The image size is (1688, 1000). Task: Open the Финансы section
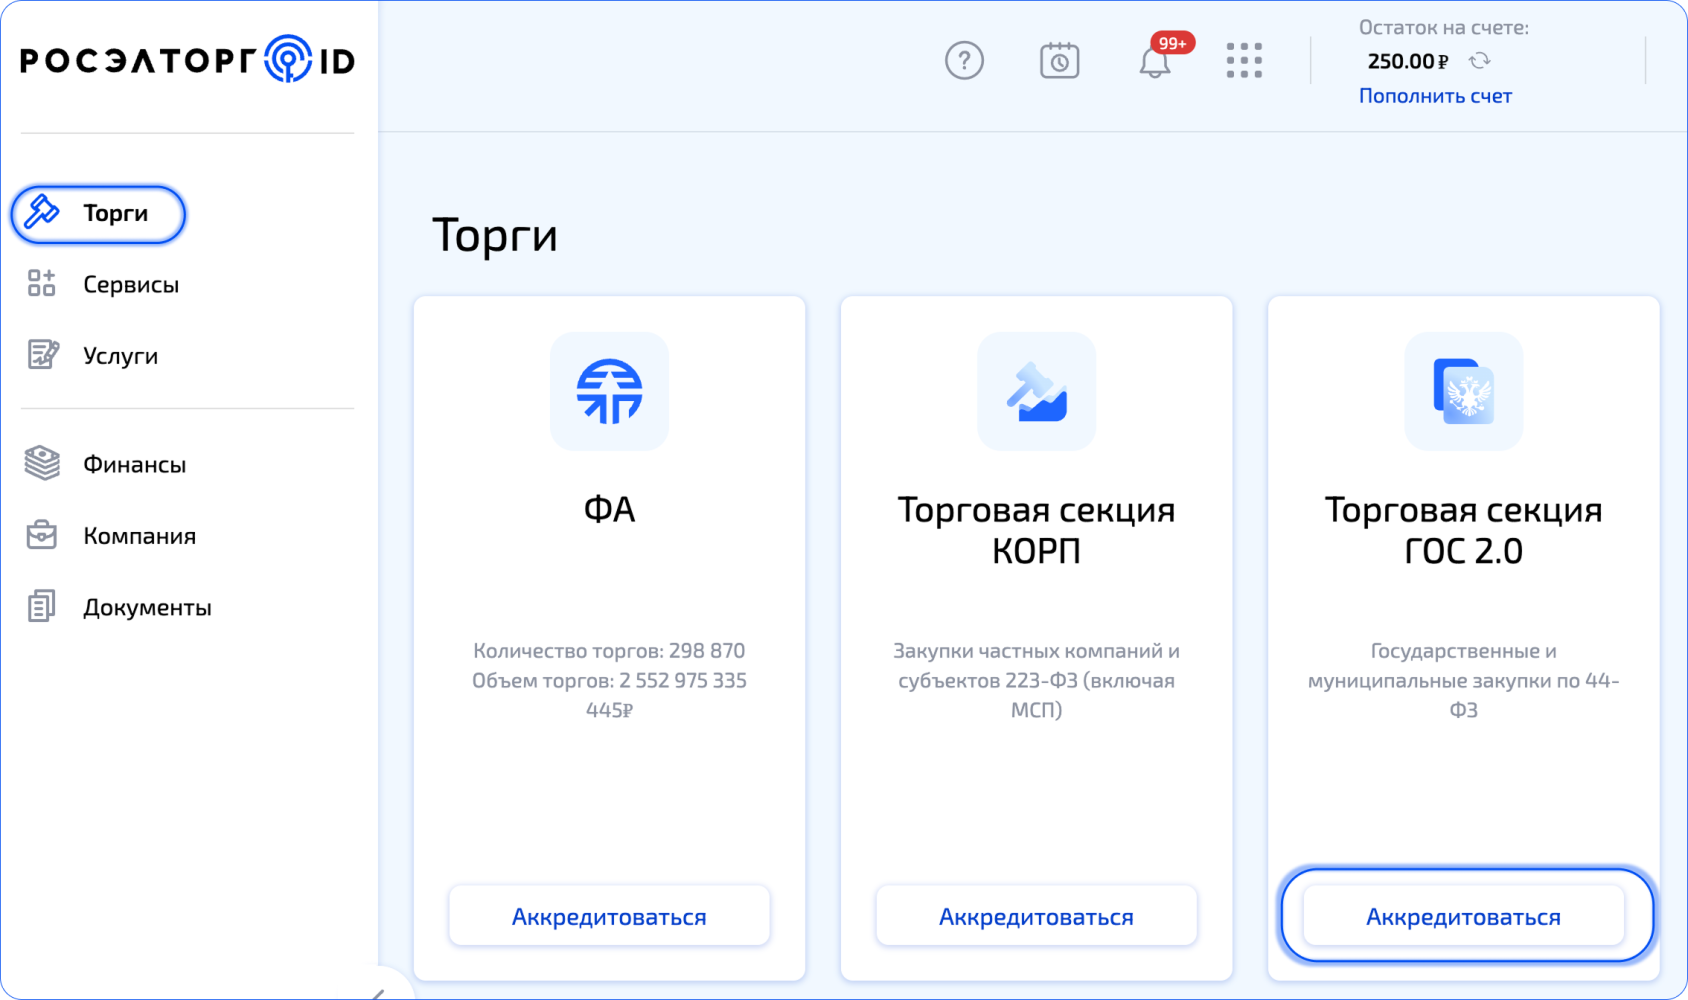135,465
